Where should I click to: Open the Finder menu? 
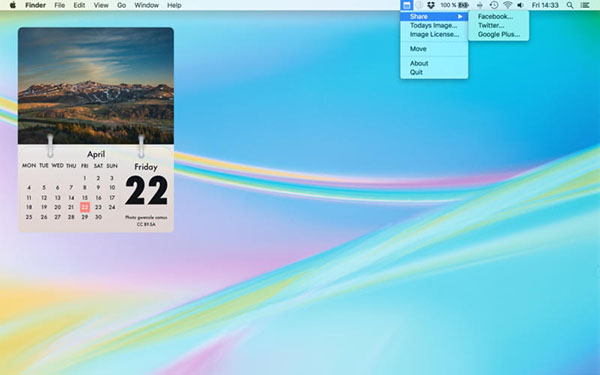[x=35, y=5]
